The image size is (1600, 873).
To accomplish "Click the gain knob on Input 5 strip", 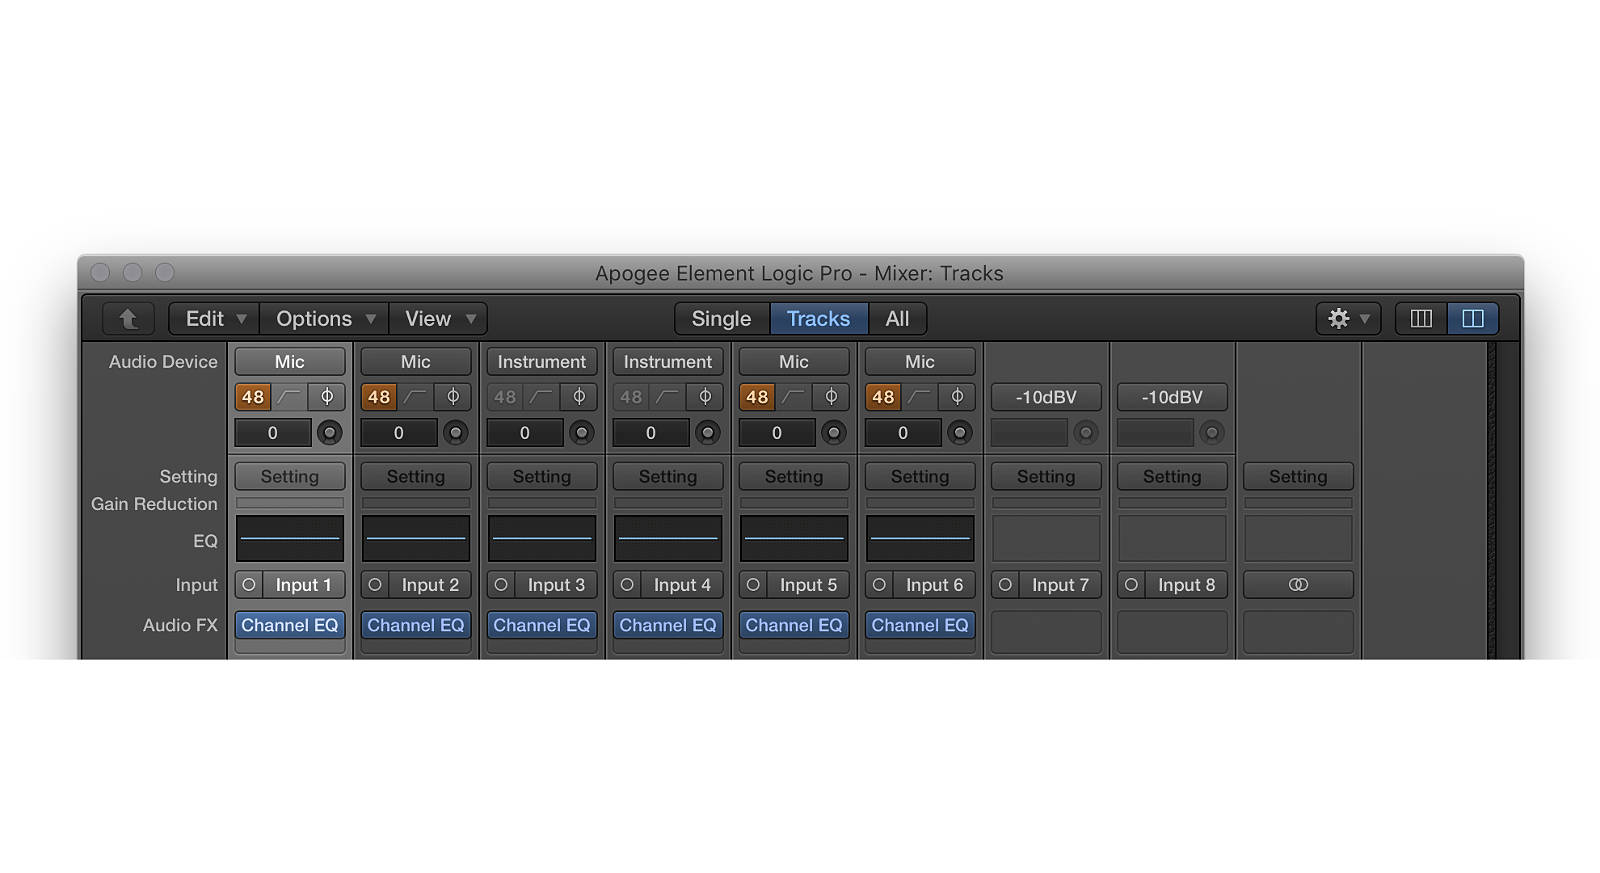I will pos(833,433).
